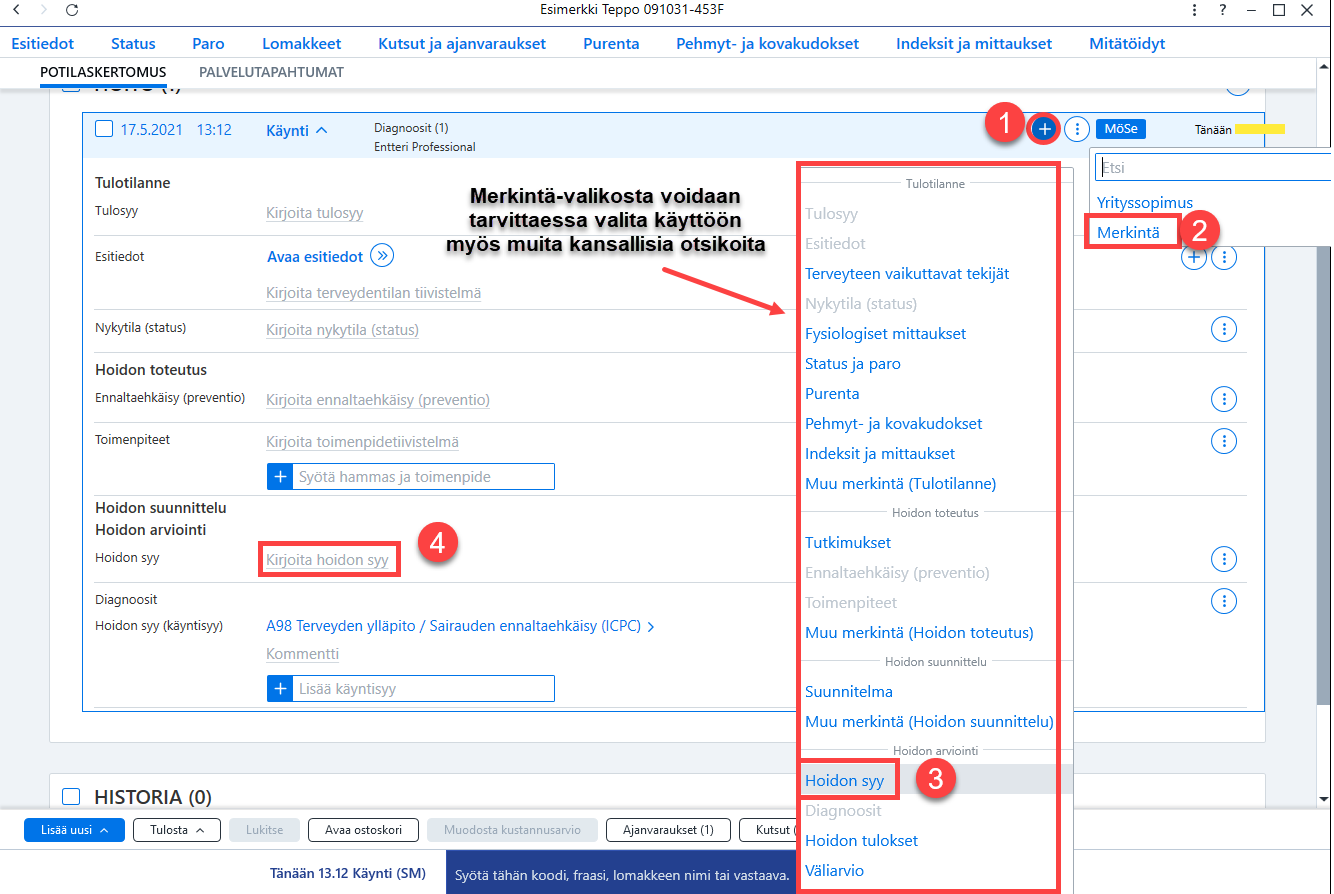Tick the HISTORIA section checkbox
The width and height of the screenshot is (1334, 894).
pyautogui.click(x=71, y=797)
